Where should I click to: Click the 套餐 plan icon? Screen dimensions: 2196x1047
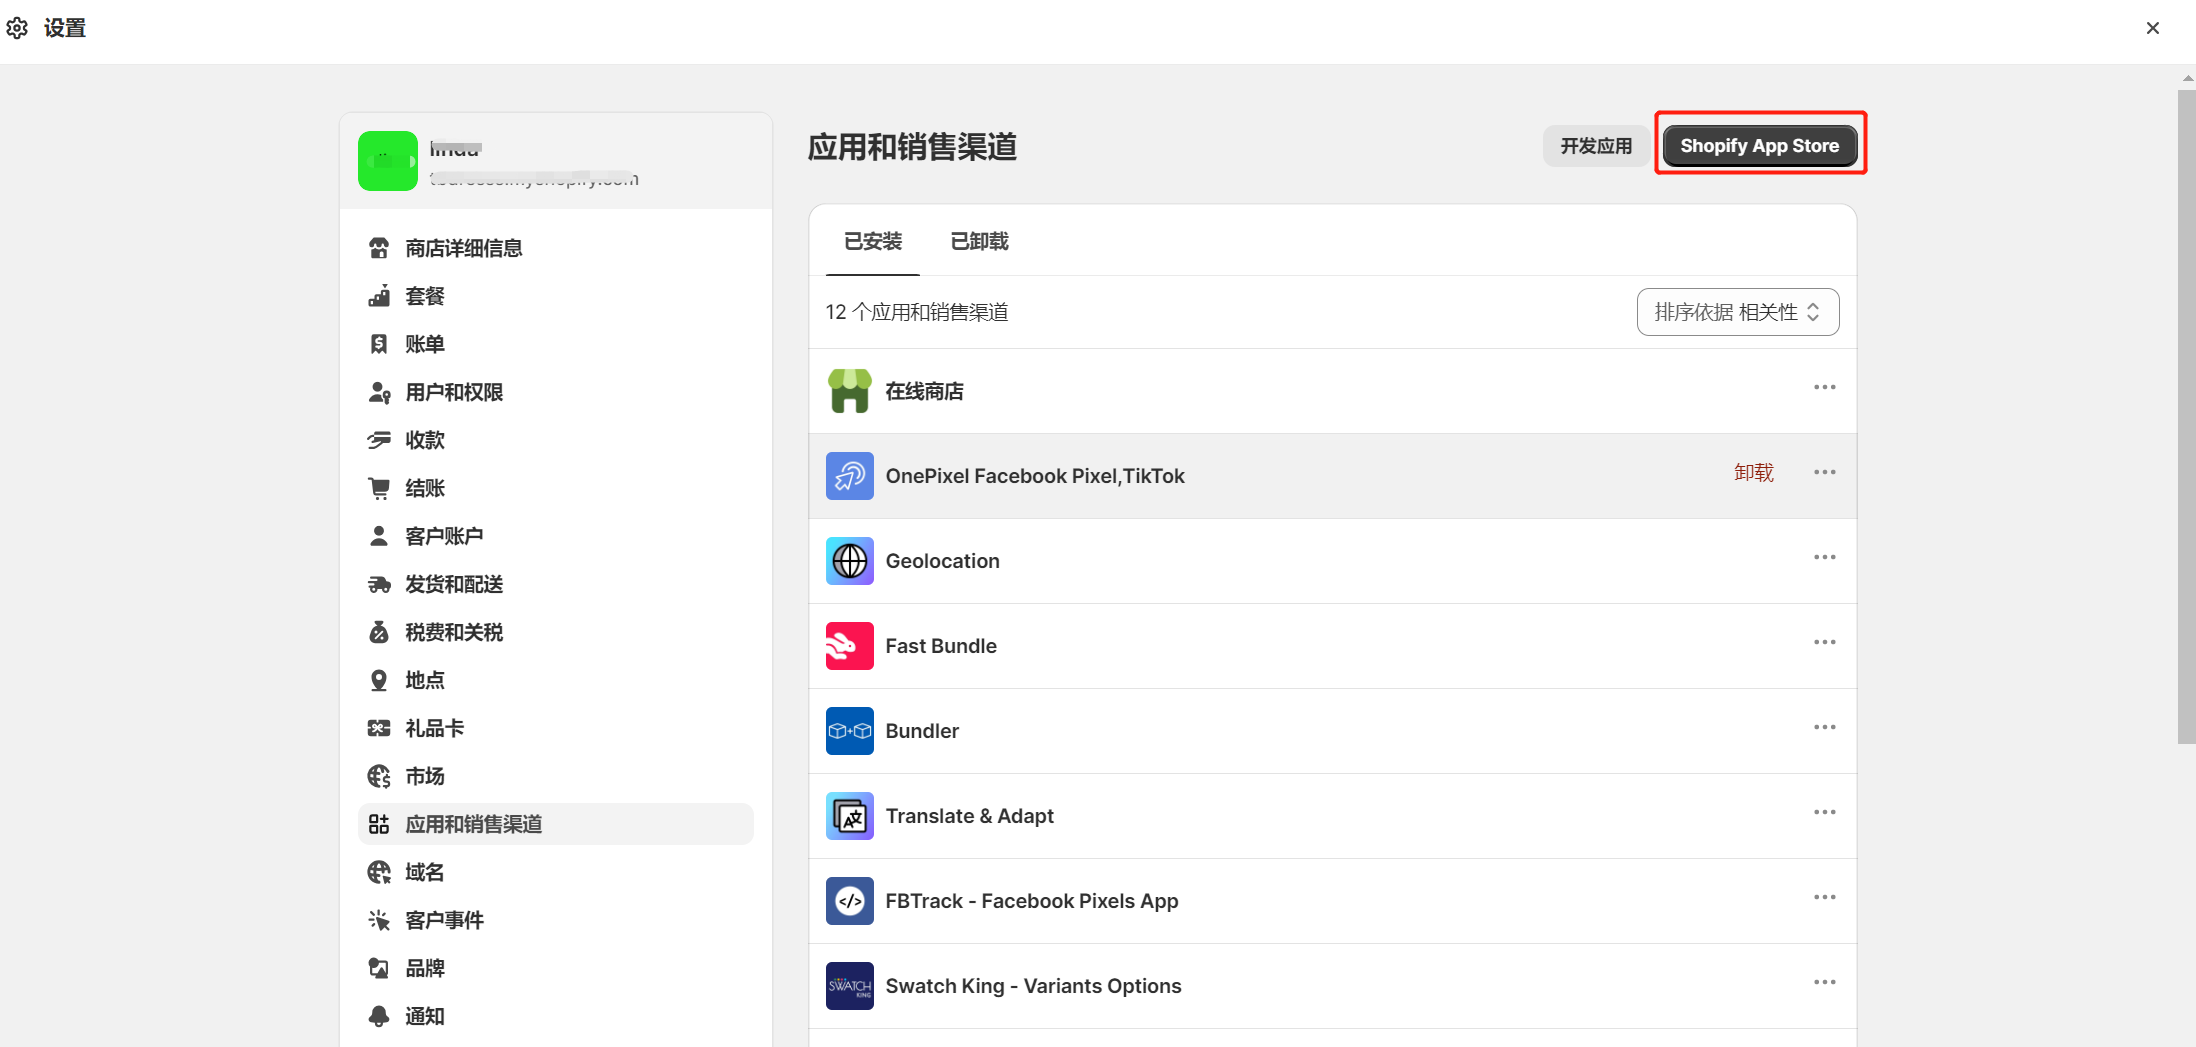coord(379,296)
